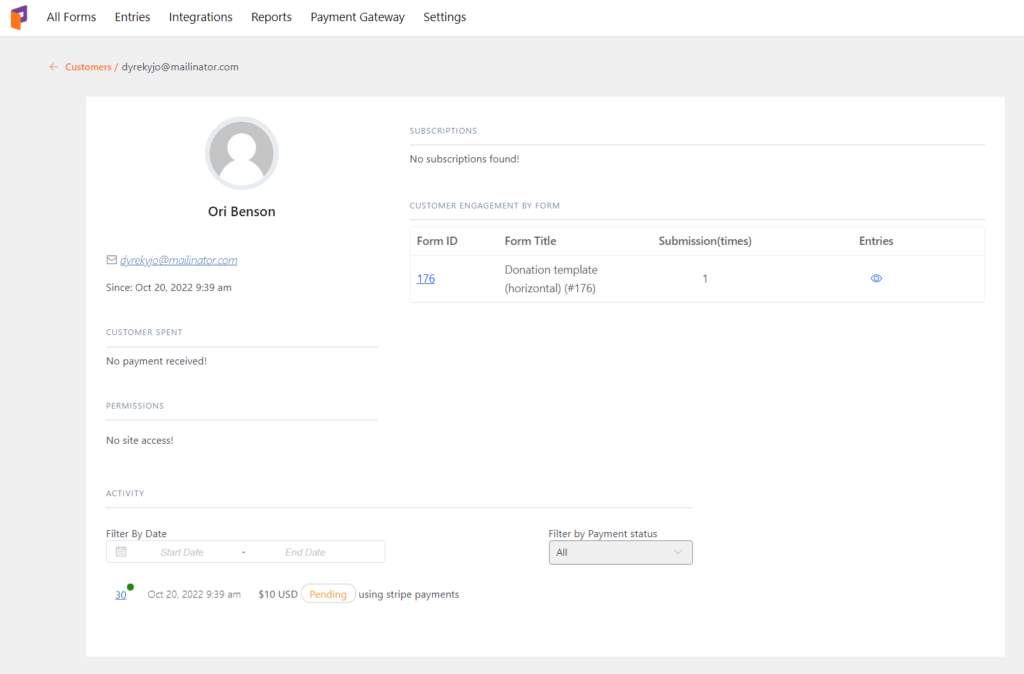The image size is (1024, 674).
Task: Click the submission count link showing 1
Action: tap(705, 278)
